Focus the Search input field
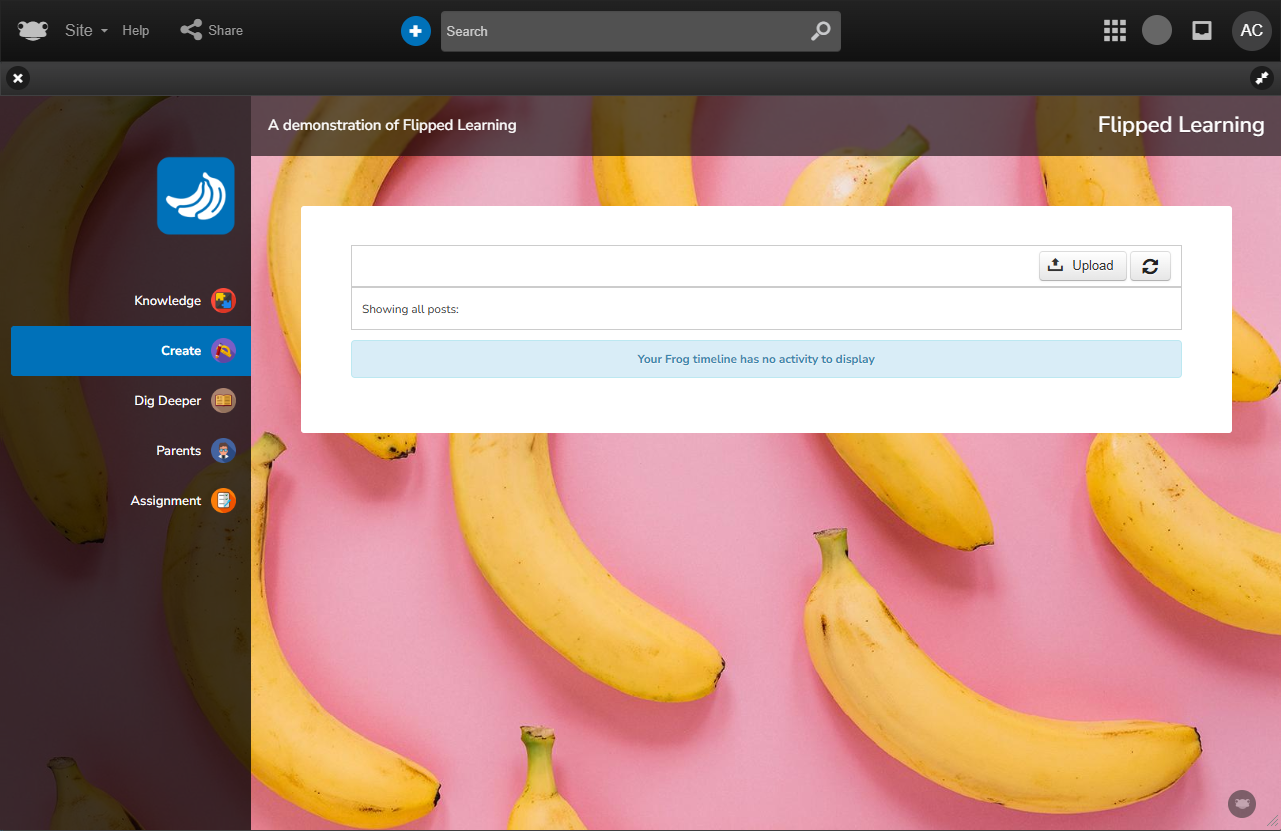 coord(620,31)
